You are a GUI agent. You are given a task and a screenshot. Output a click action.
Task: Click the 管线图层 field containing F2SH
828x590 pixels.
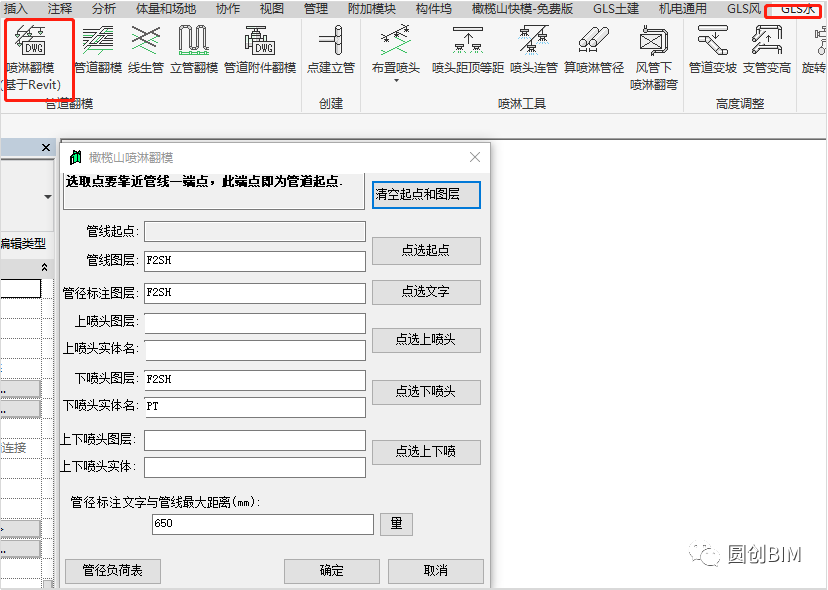[255, 261]
